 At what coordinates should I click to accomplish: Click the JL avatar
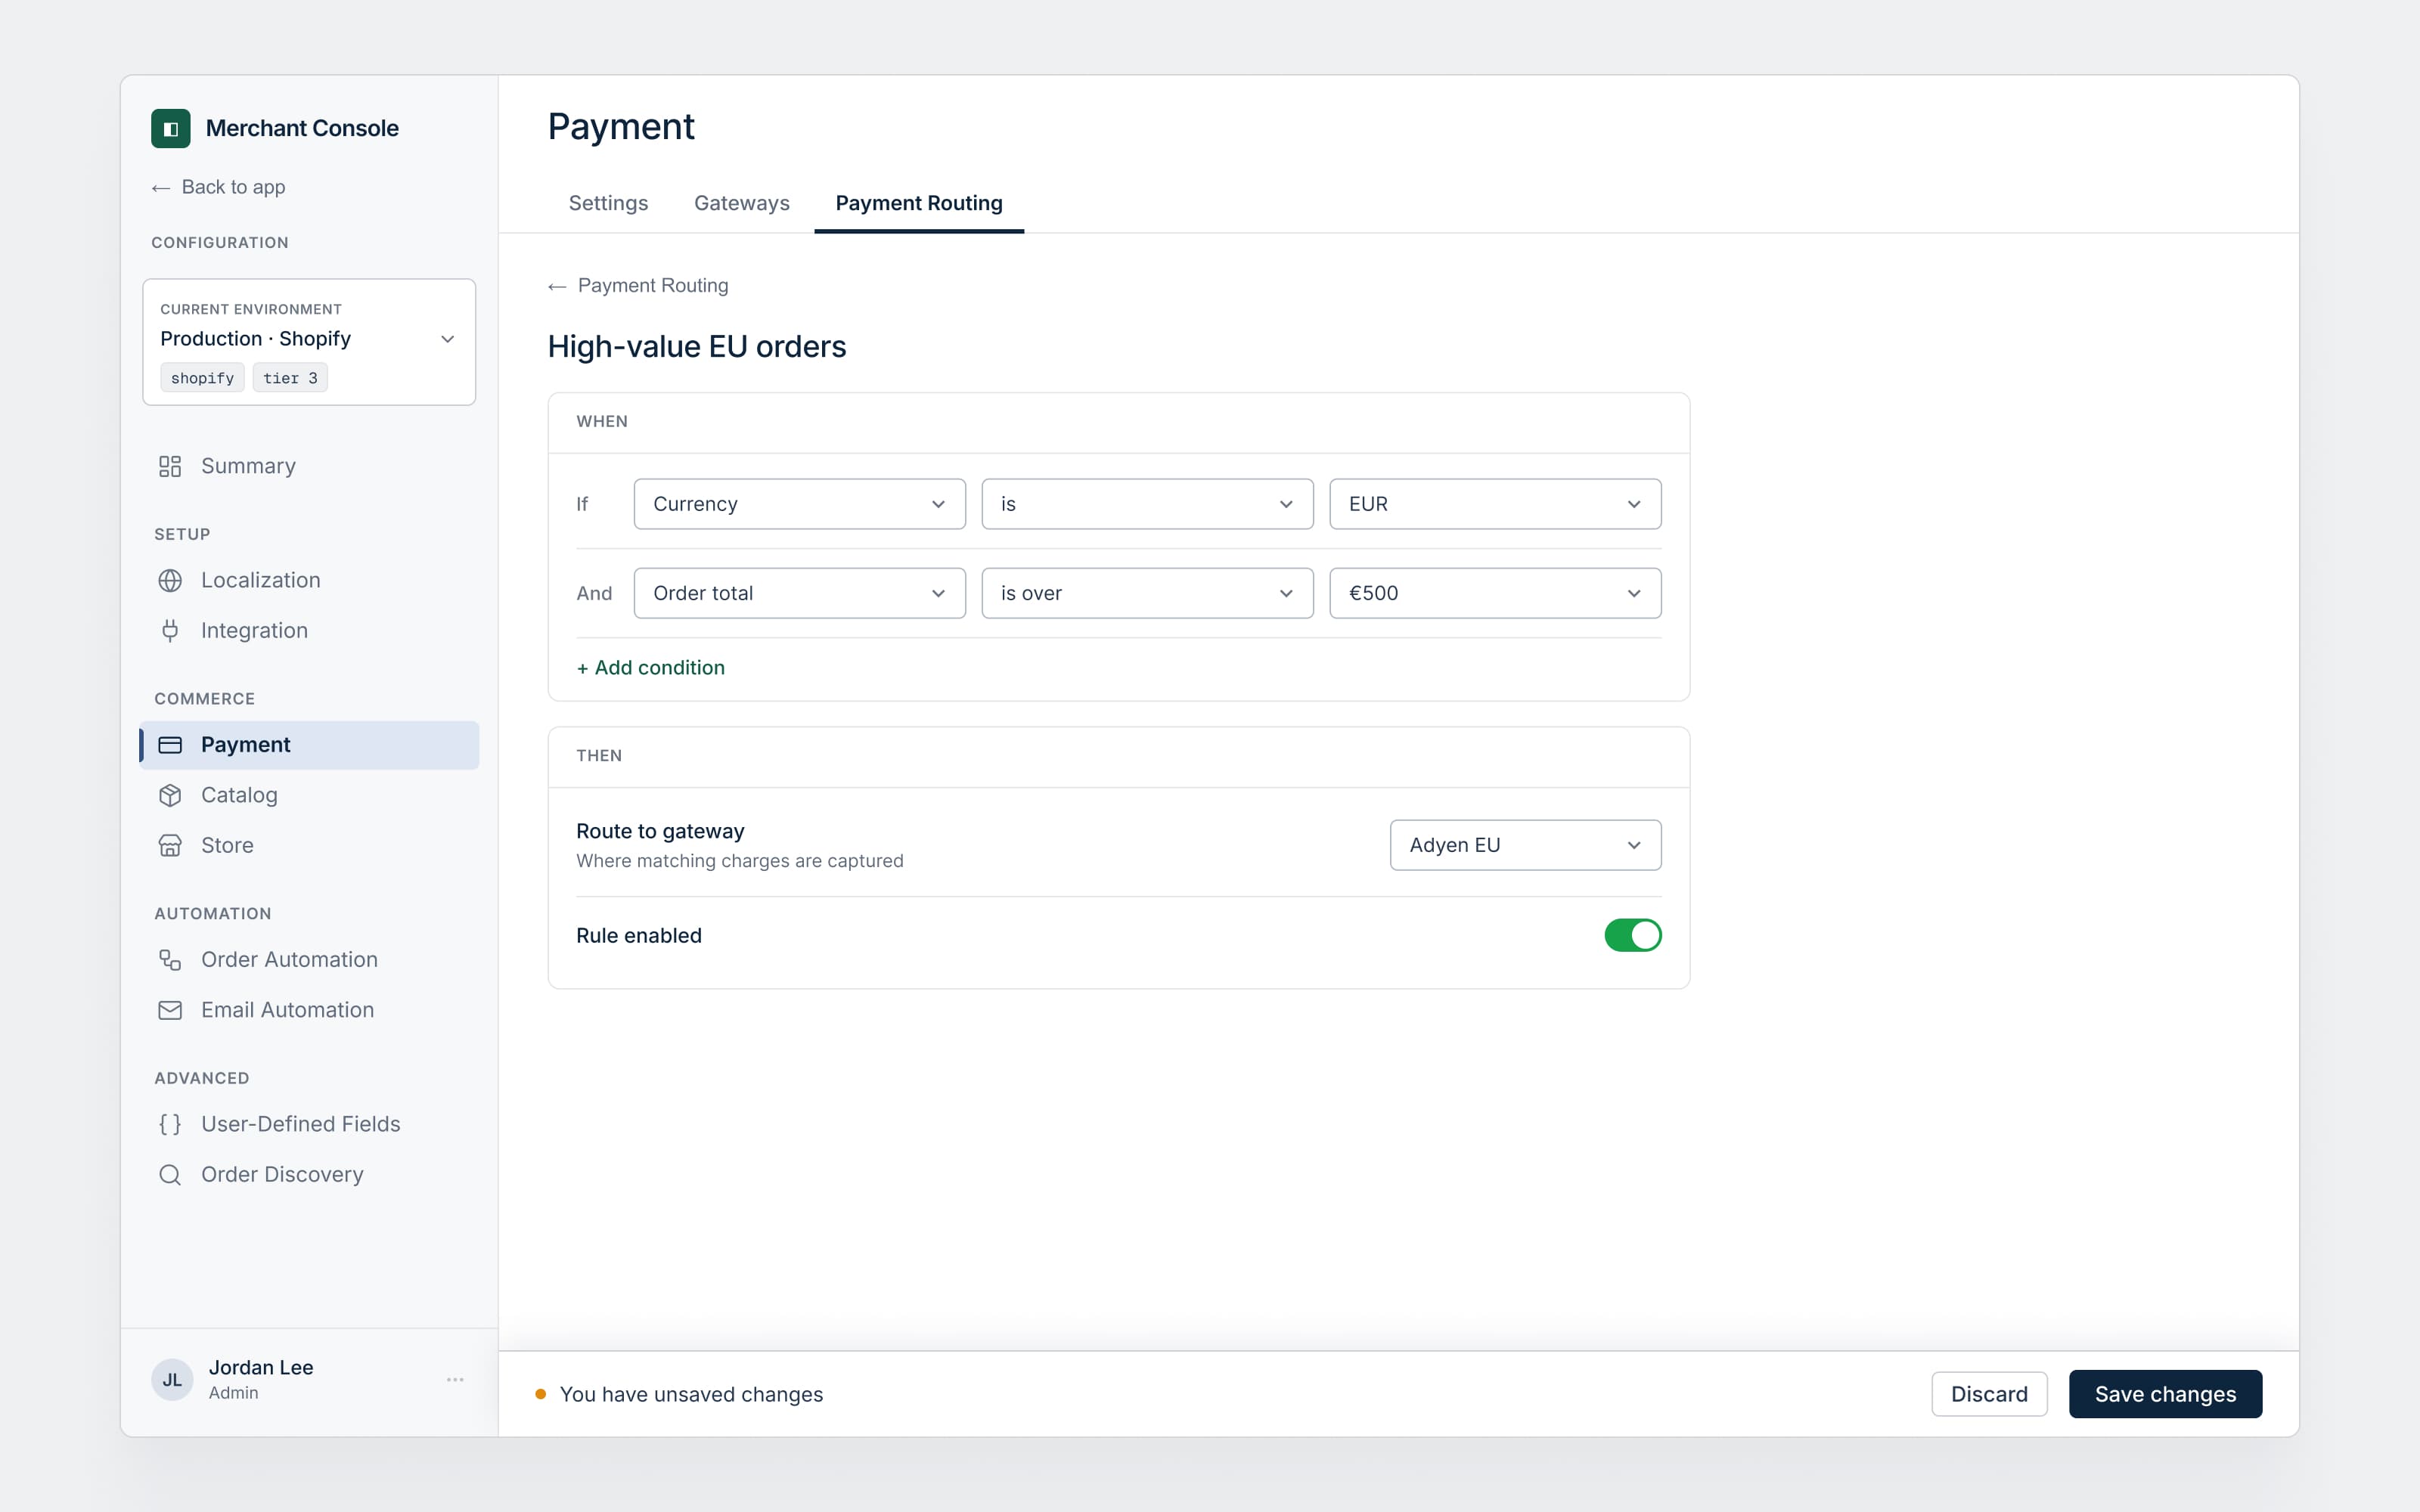tap(172, 1379)
